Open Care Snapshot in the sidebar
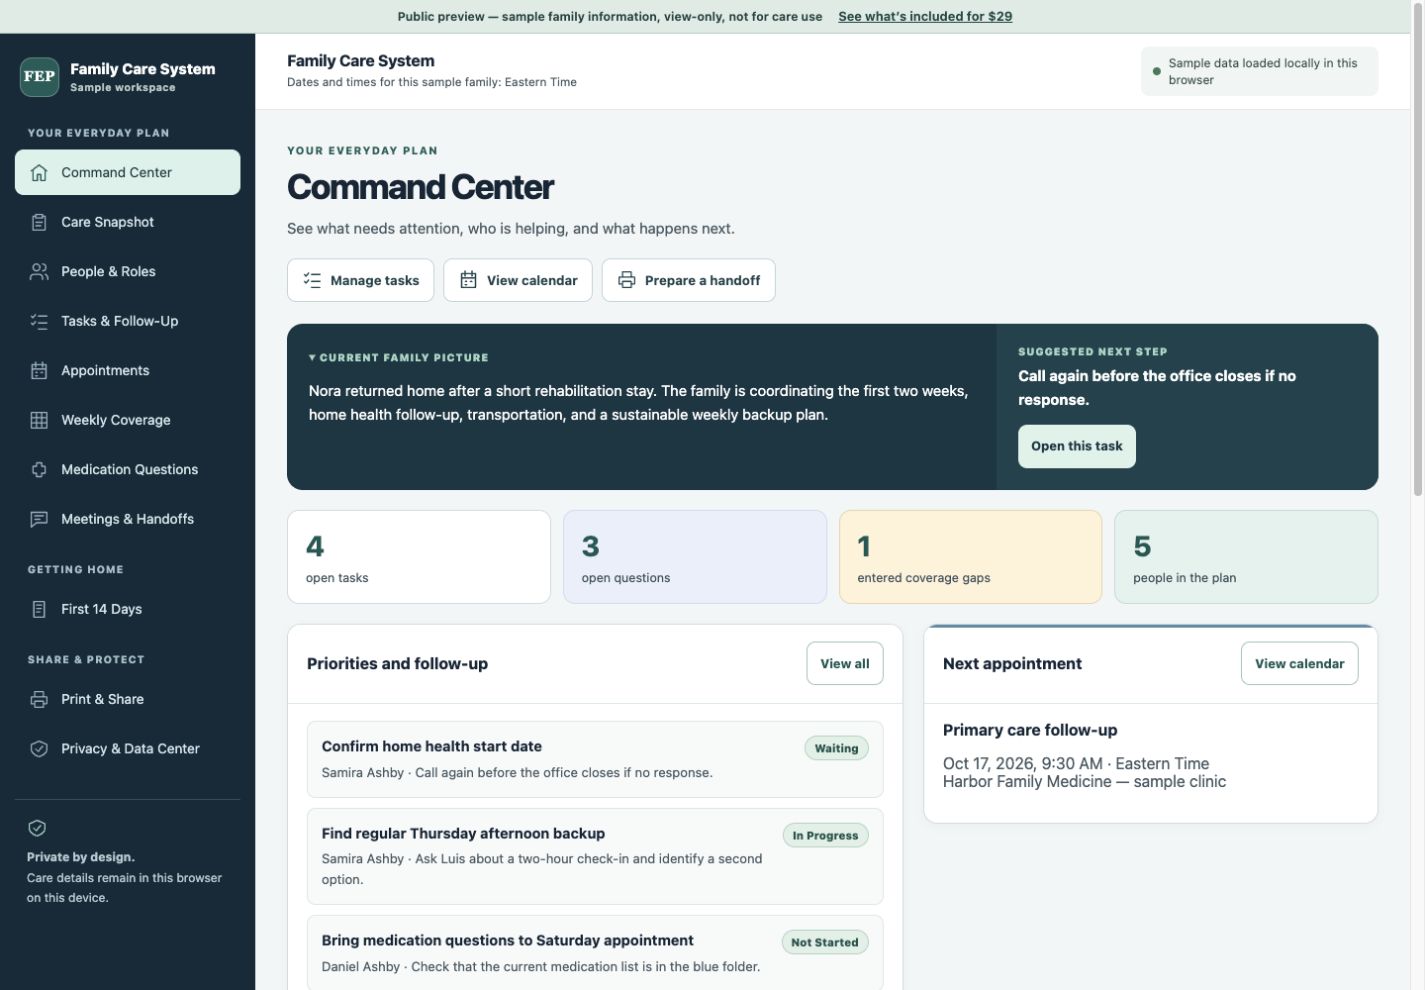This screenshot has height=990, width=1425. [x=127, y=222]
